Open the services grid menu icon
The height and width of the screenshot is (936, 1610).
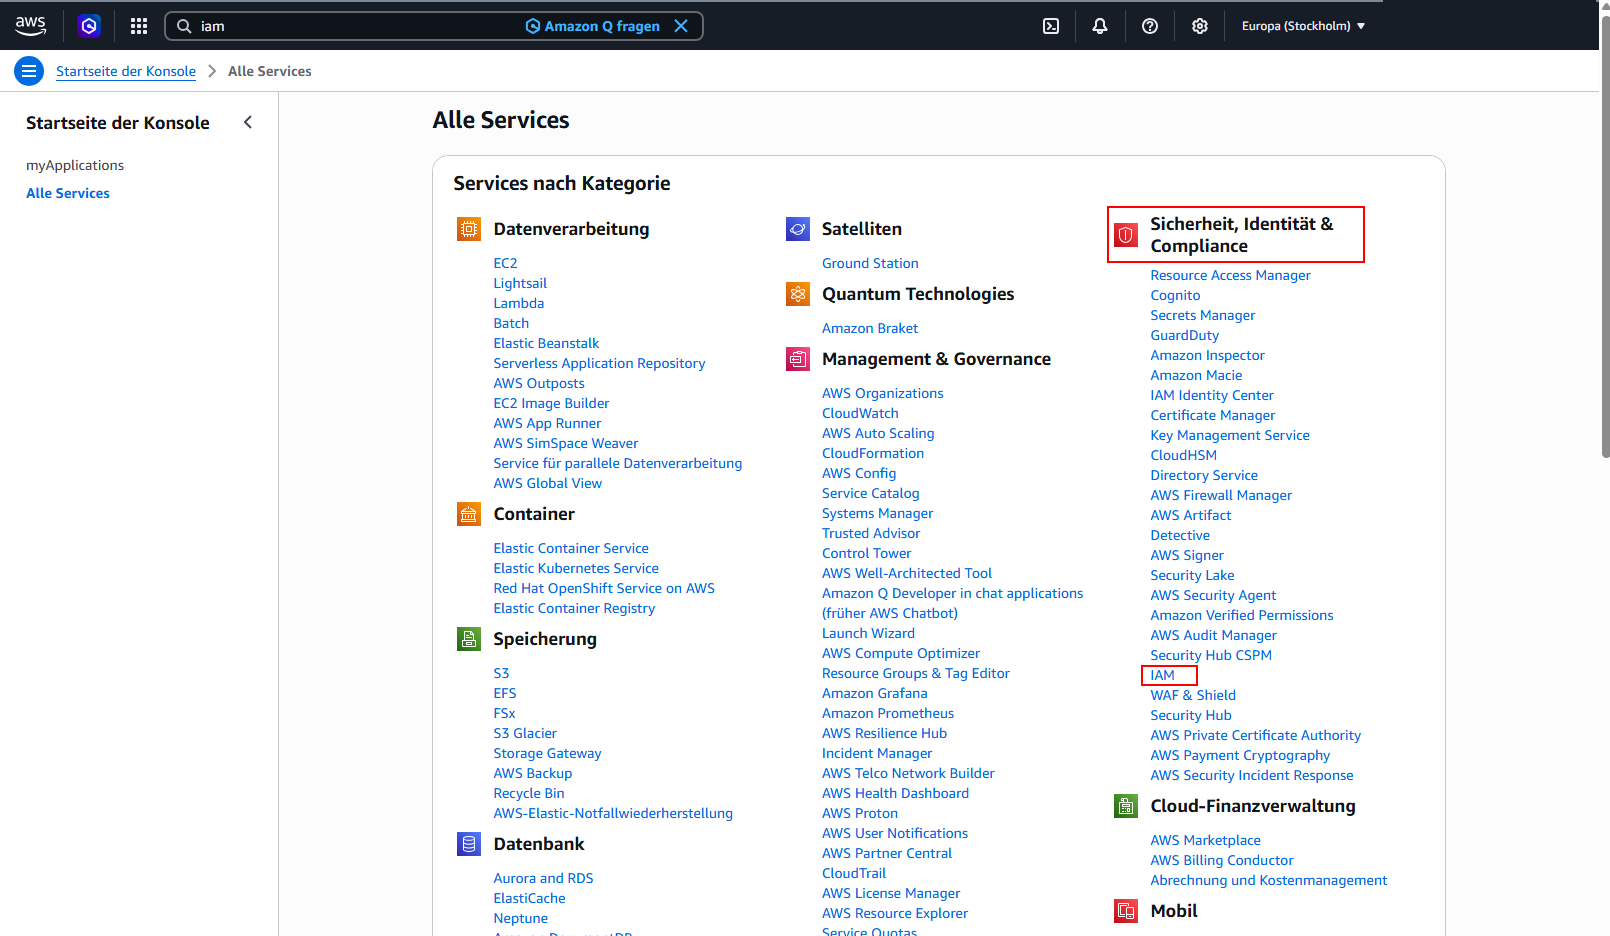[x=139, y=26]
